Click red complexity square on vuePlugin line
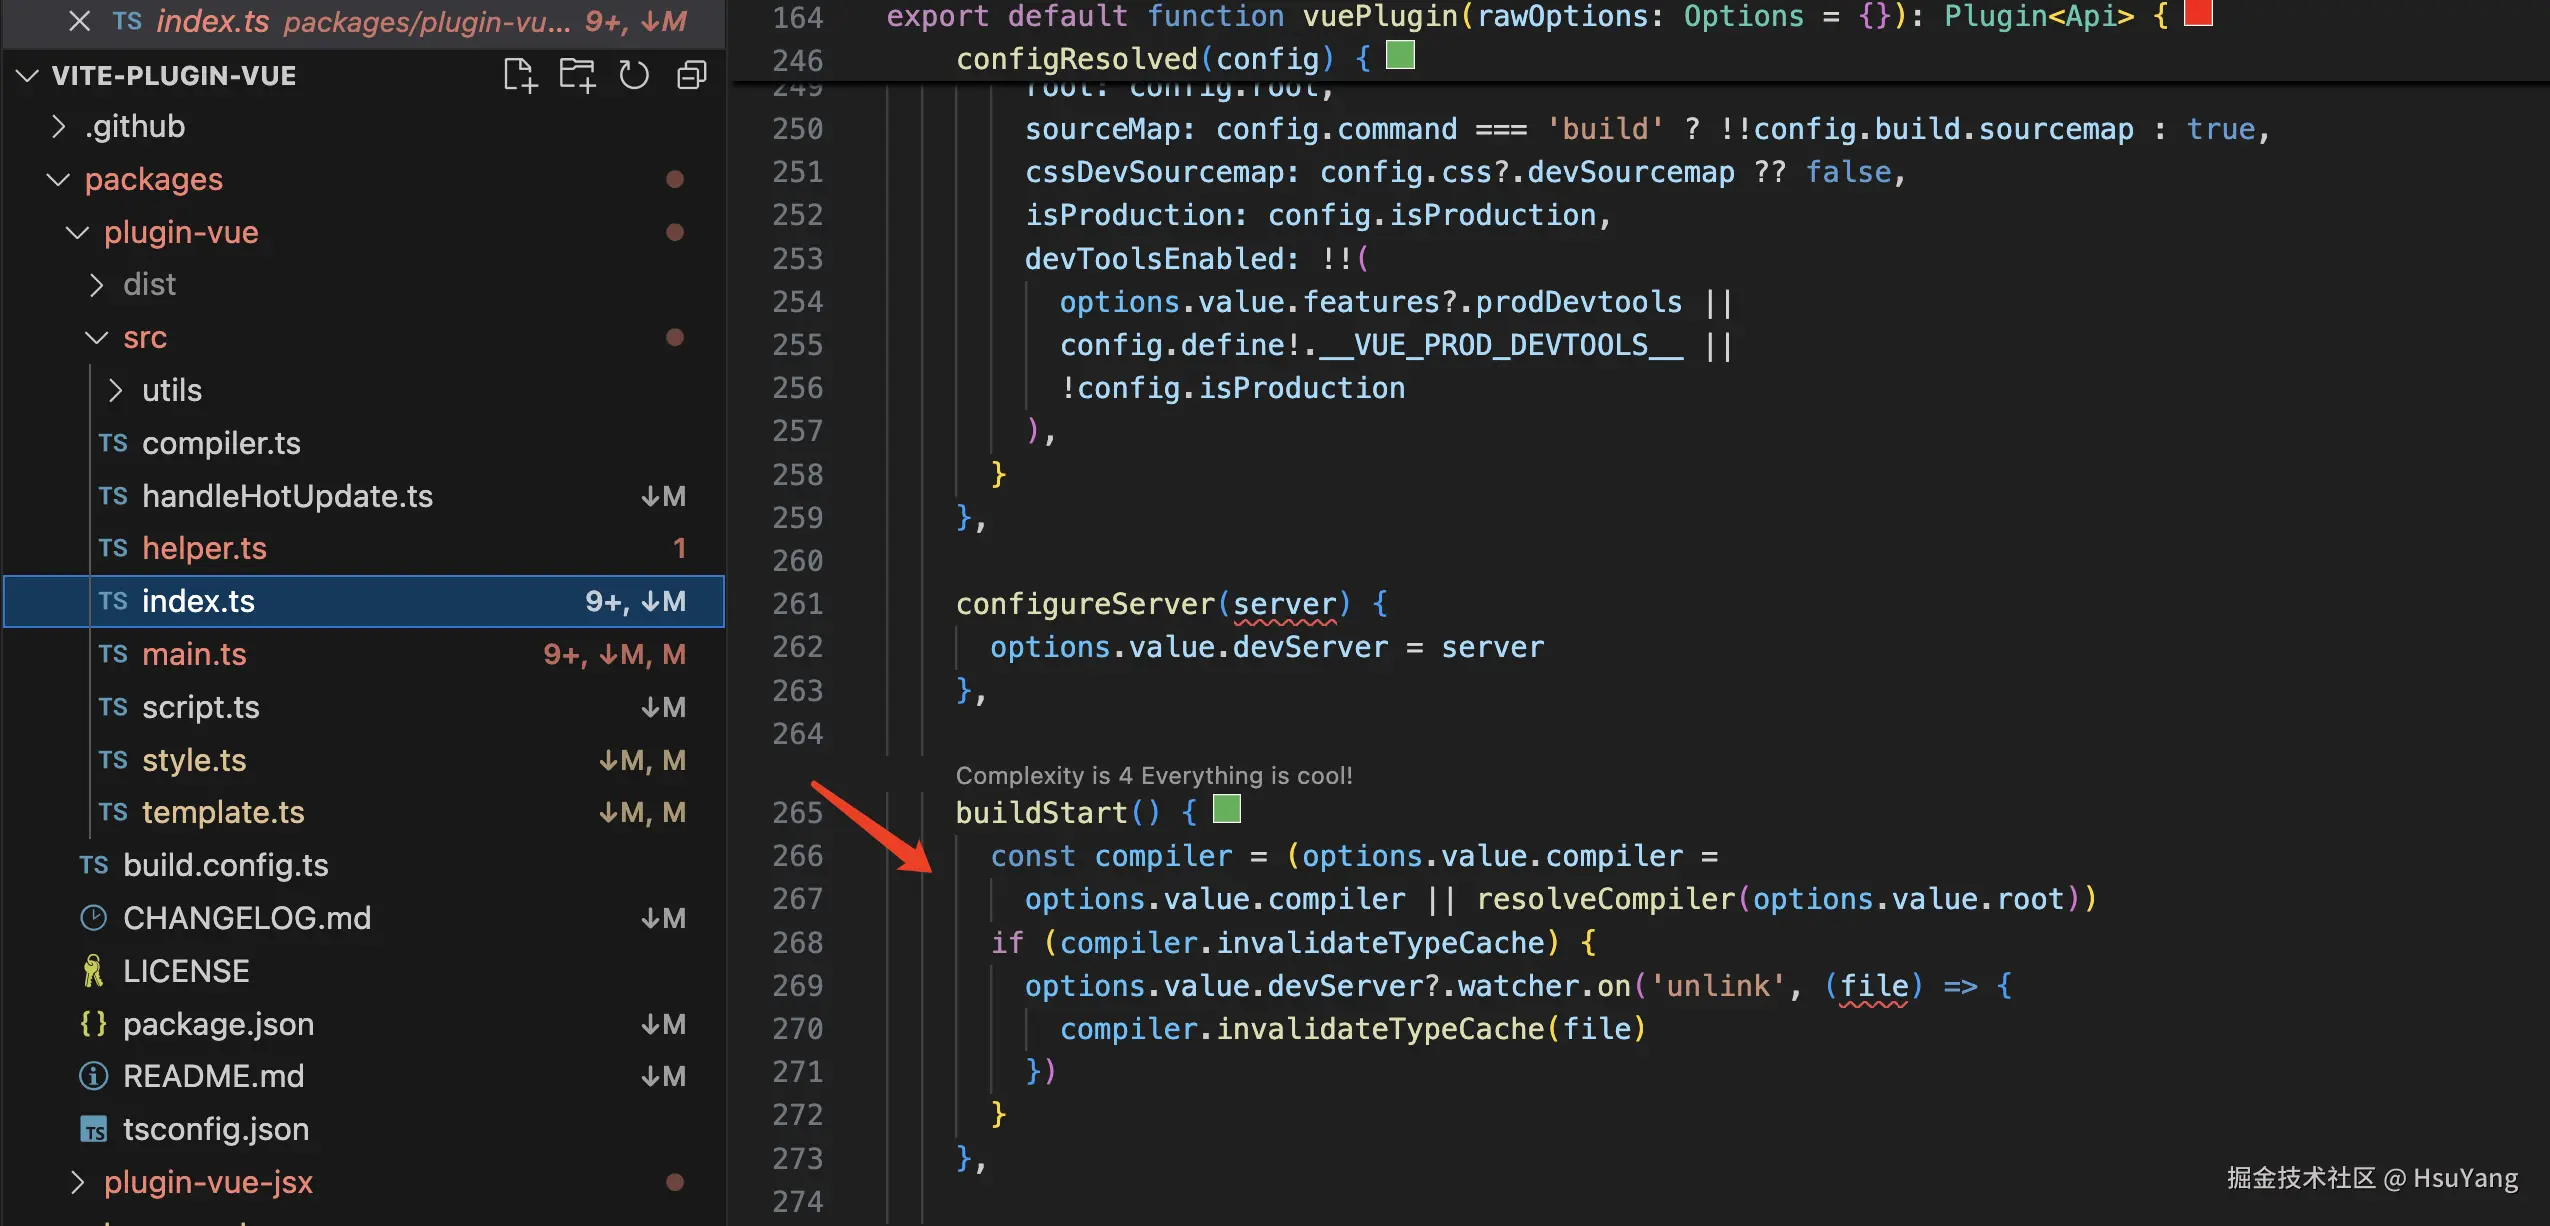2550x1226 pixels. point(2198,14)
